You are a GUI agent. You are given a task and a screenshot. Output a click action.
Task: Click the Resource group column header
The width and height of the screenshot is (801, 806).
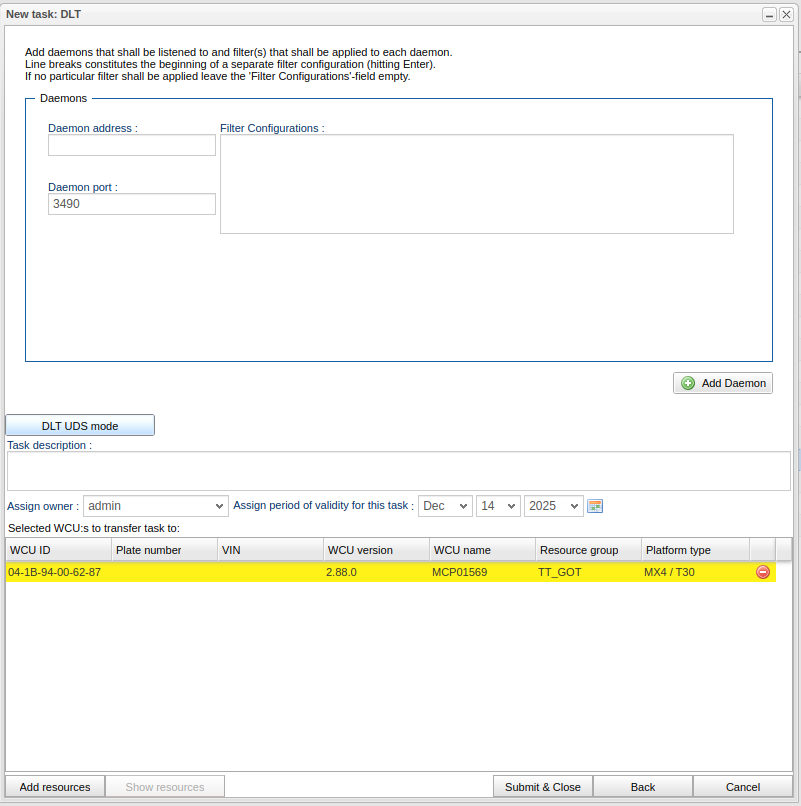587,550
